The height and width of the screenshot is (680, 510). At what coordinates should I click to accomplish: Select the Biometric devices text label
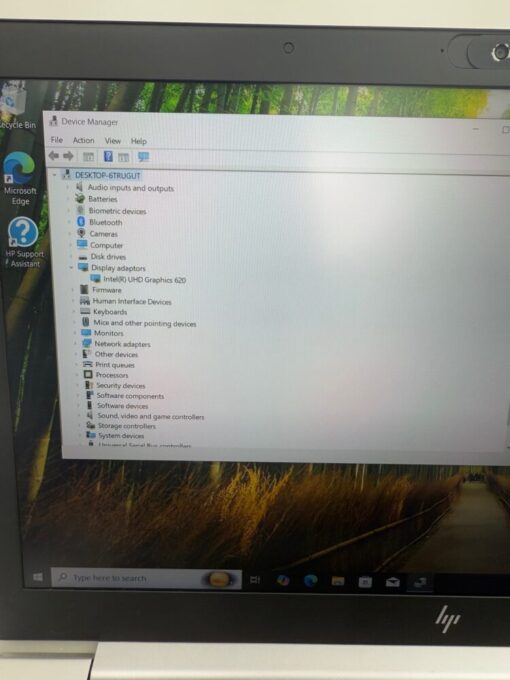click(117, 211)
